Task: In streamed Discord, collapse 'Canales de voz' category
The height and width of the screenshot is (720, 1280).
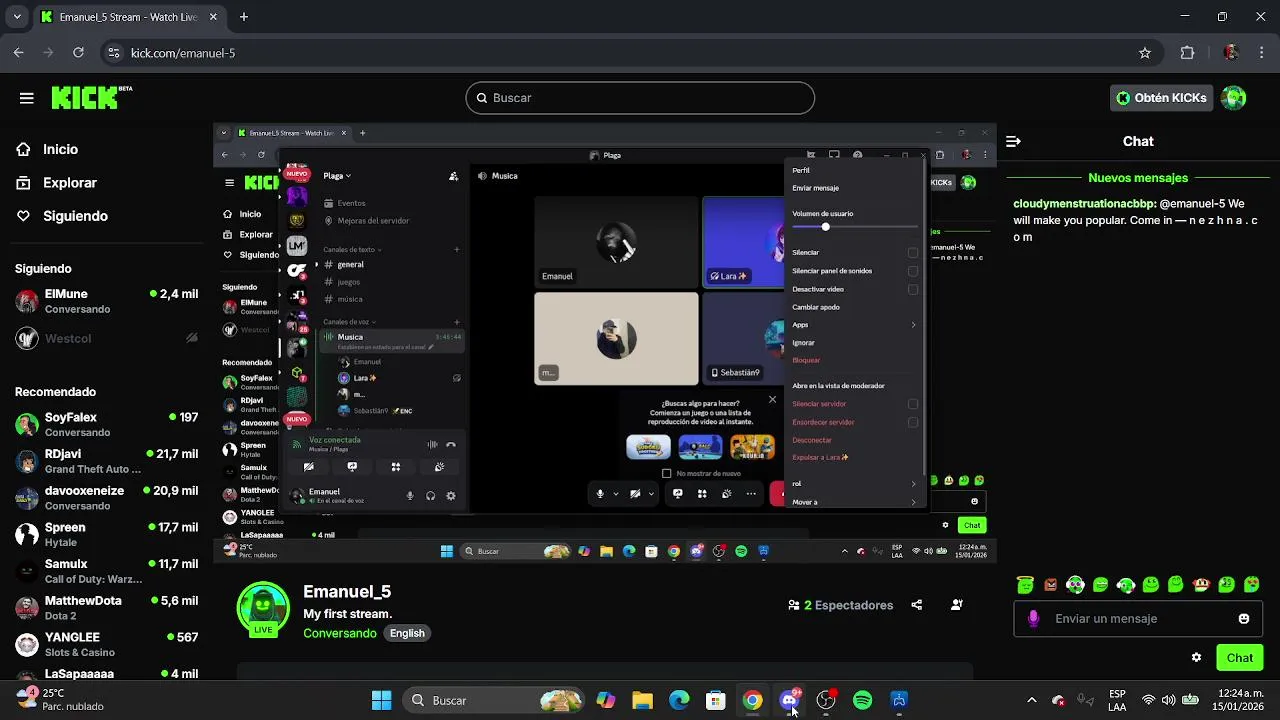Action: tap(348, 322)
